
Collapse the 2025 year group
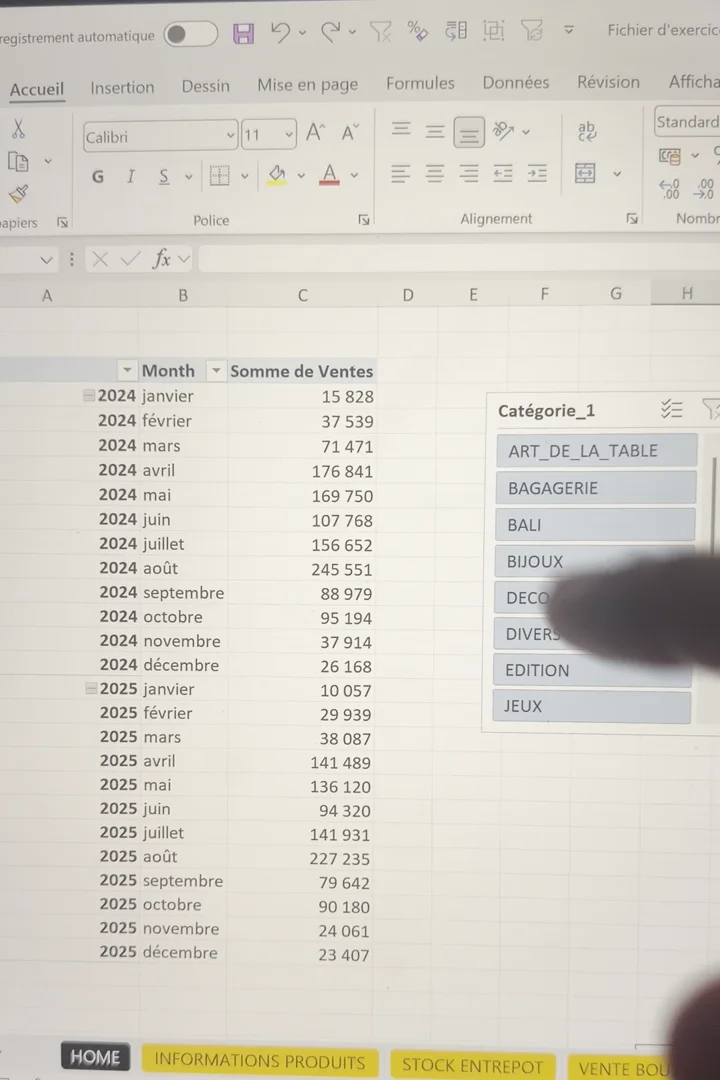[x=91, y=688]
